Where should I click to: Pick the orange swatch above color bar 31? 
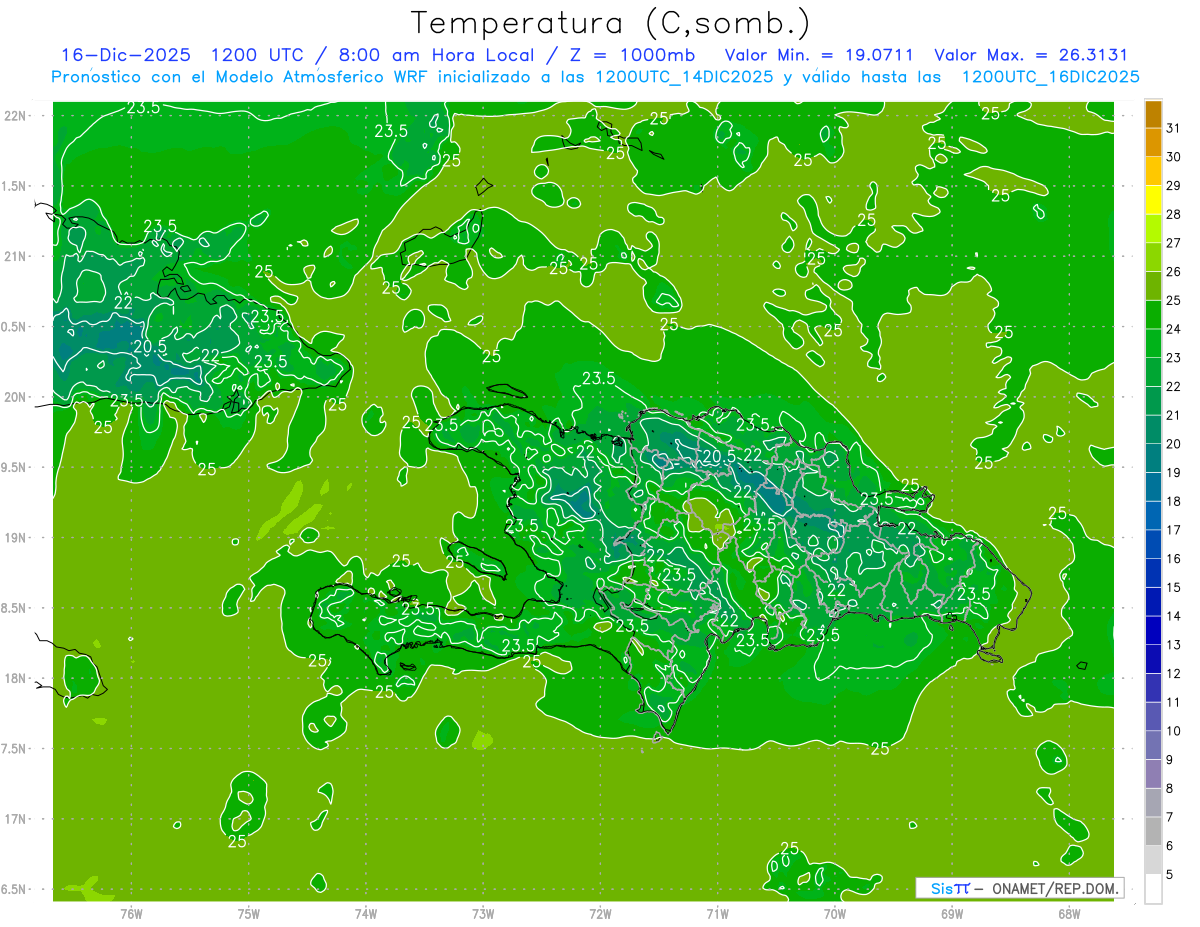point(1153,115)
